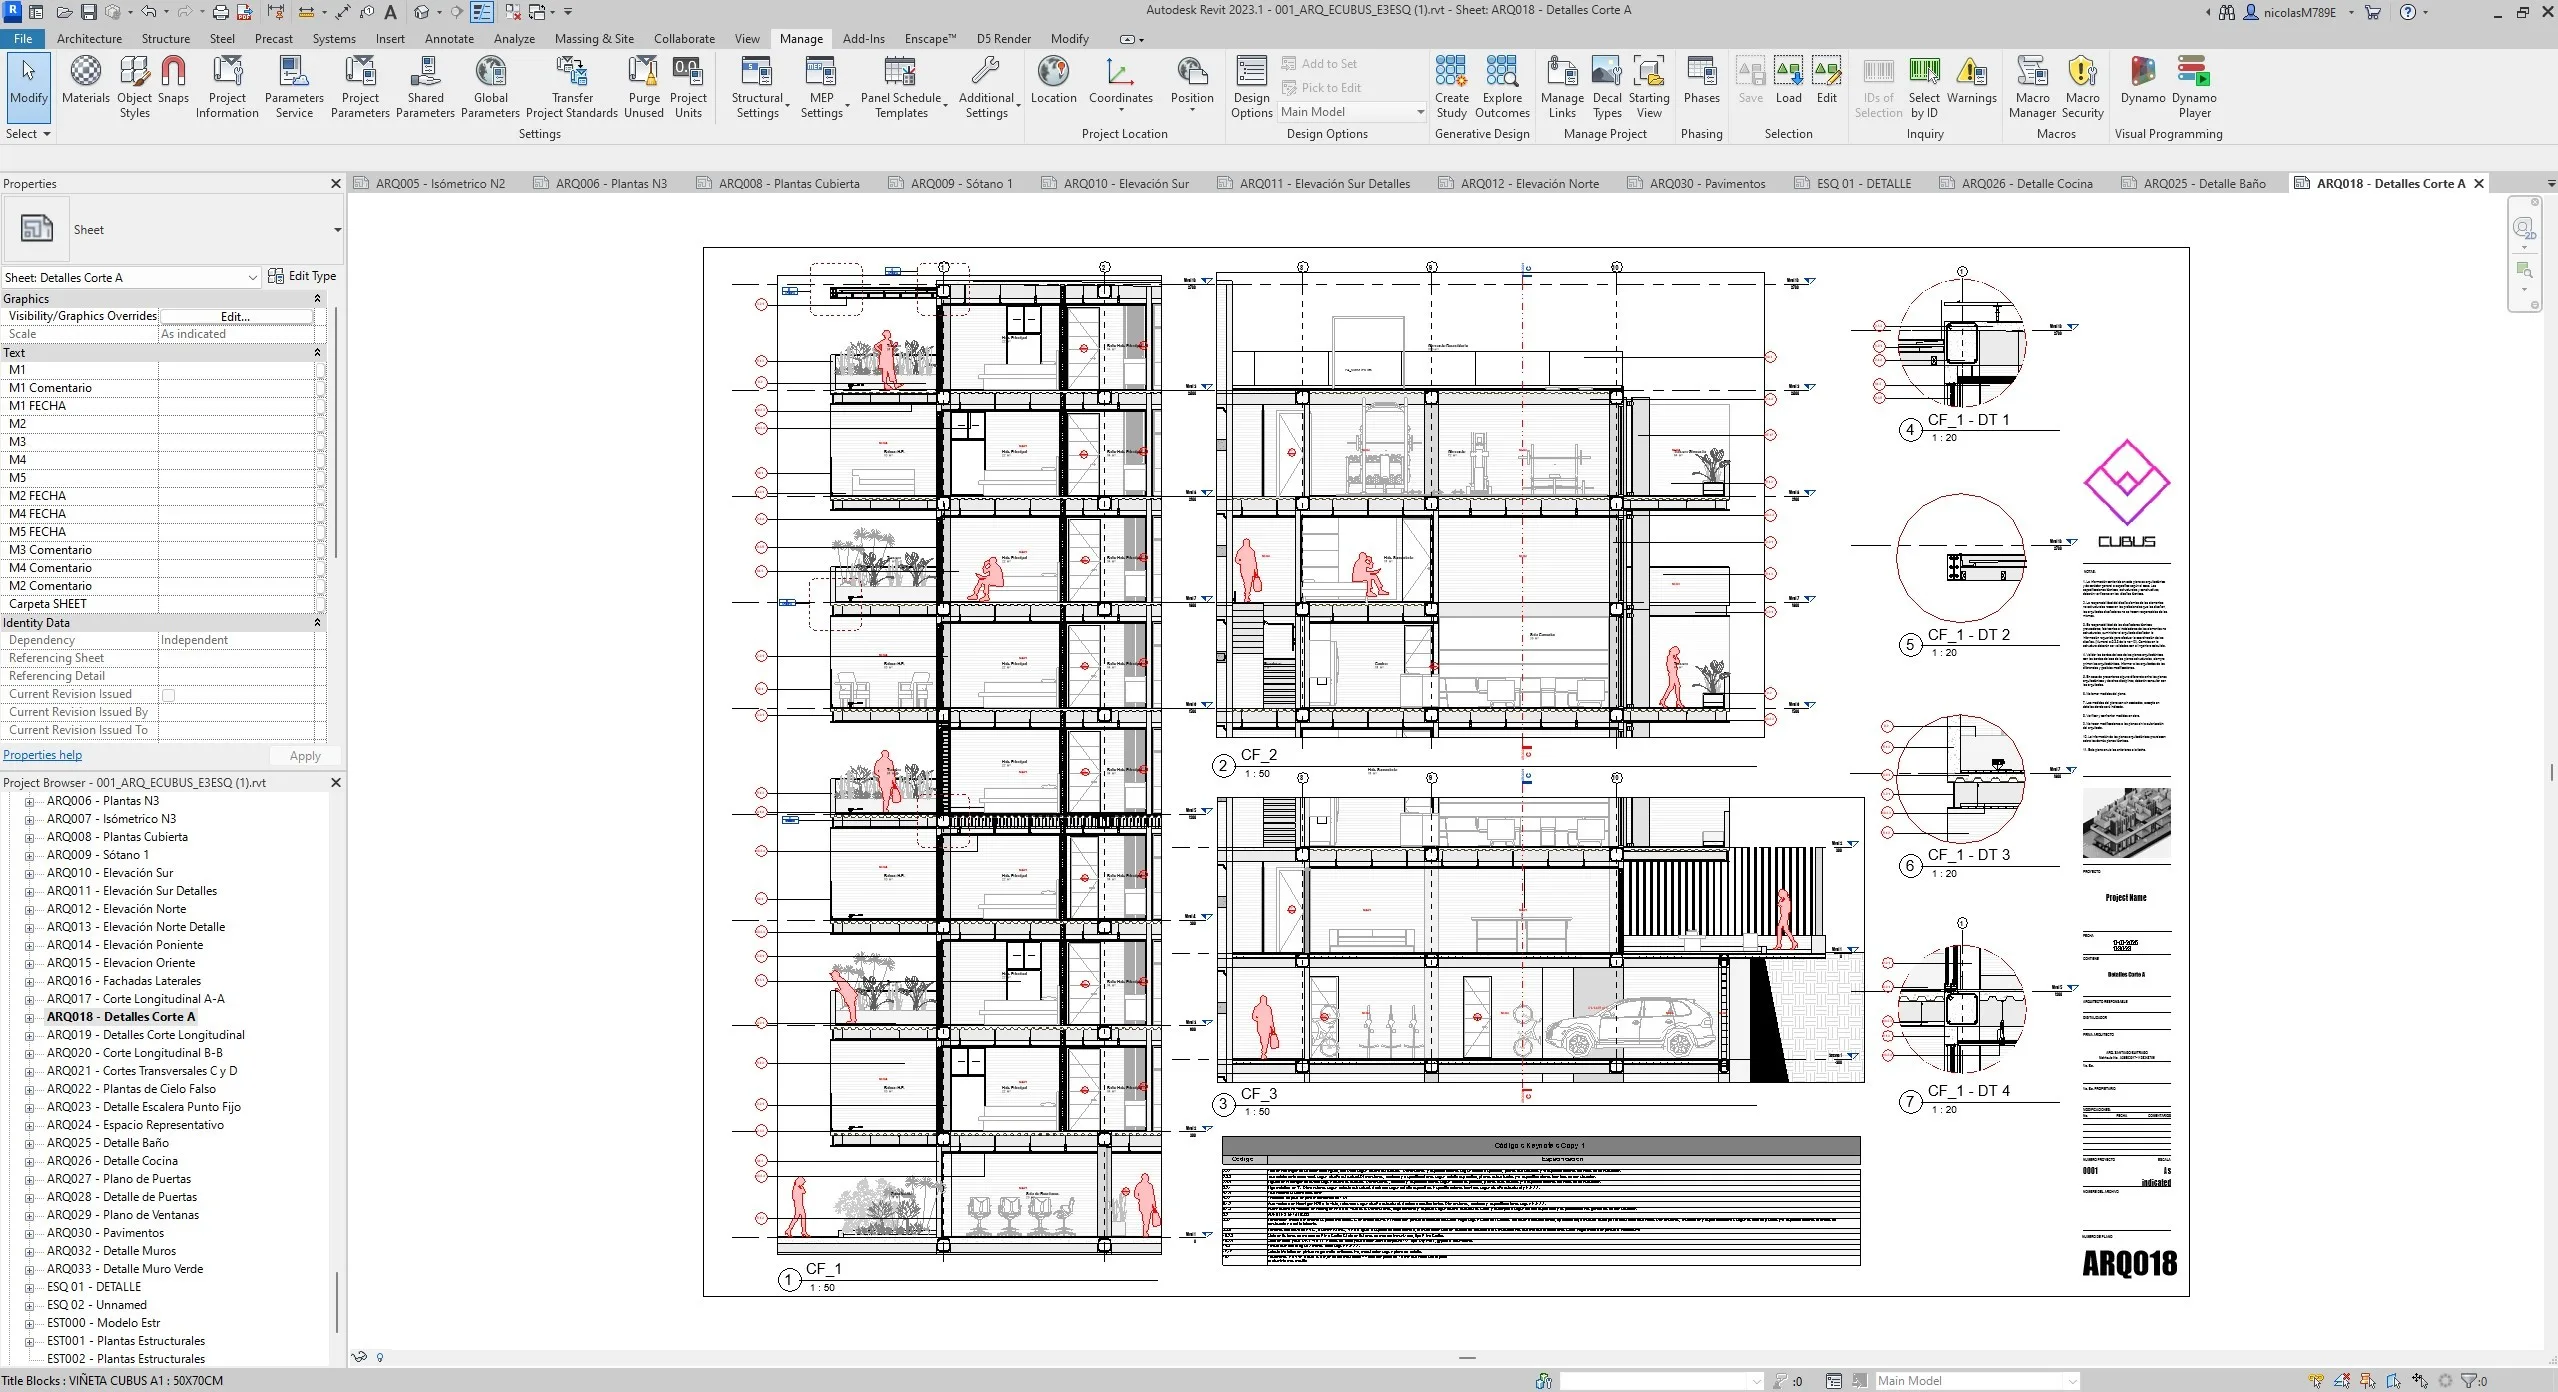2558x1392 pixels.
Task: Select ARQ023 - Detalle Escalera Punto Fijo in browser
Action: (x=143, y=1107)
